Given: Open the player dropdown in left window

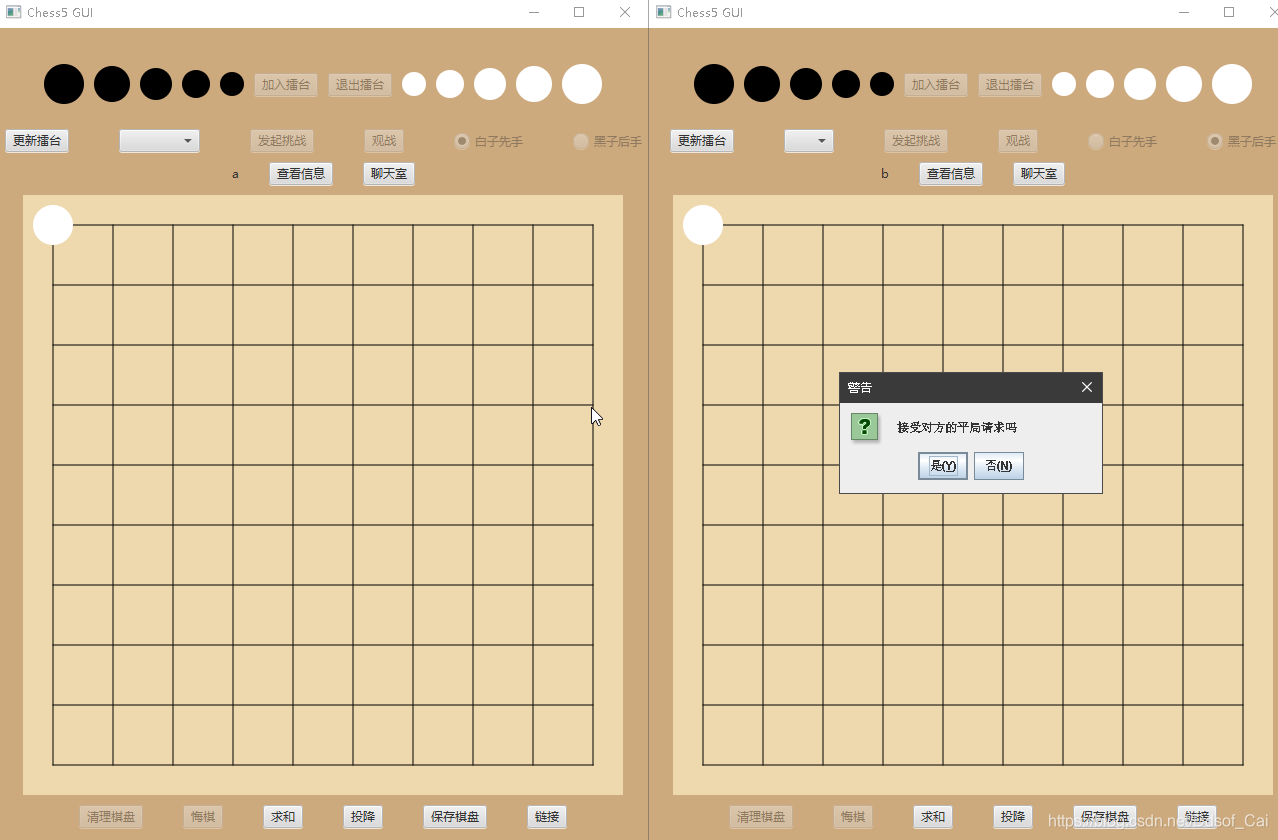Looking at the screenshot, I should [x=159, y=141].
